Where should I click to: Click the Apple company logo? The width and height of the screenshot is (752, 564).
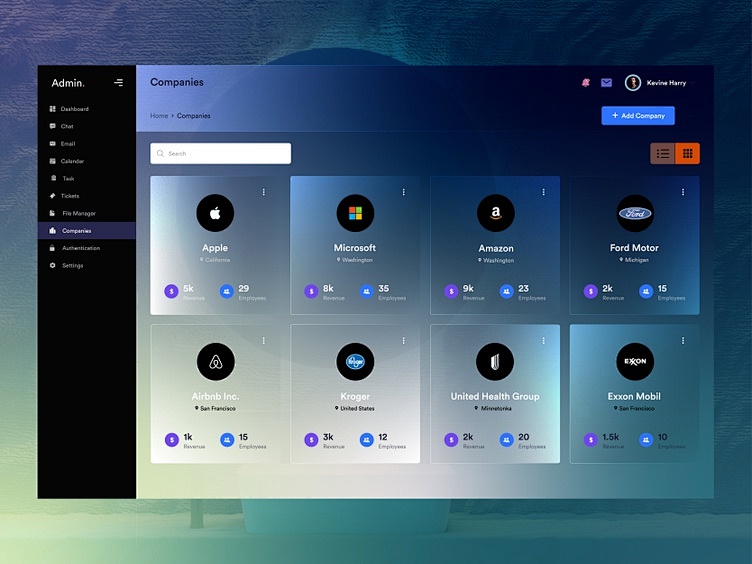coord(215,213)
